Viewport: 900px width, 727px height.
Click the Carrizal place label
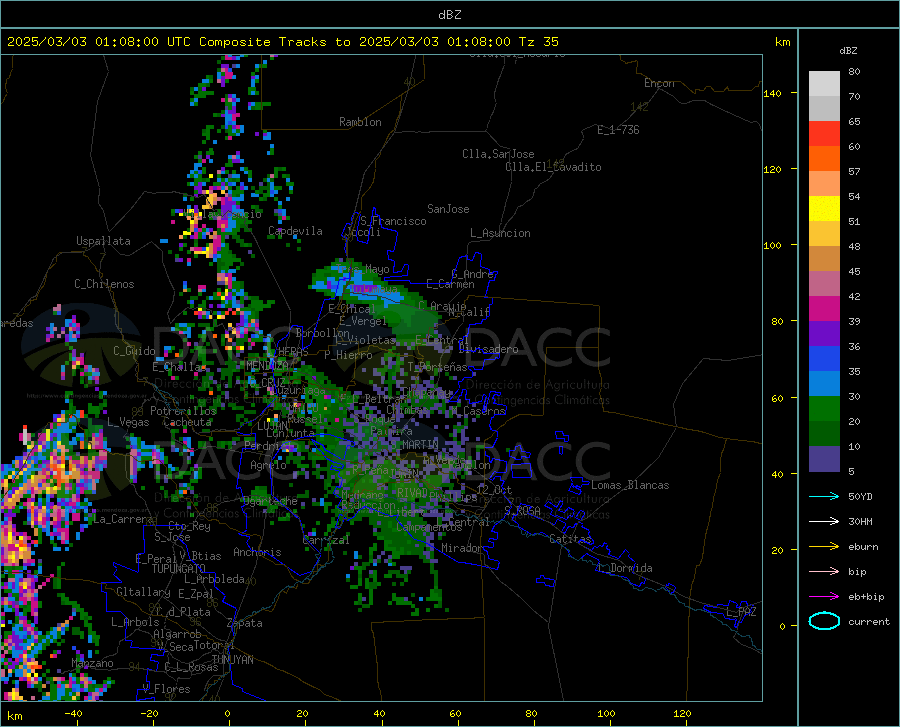click(326, 540)
